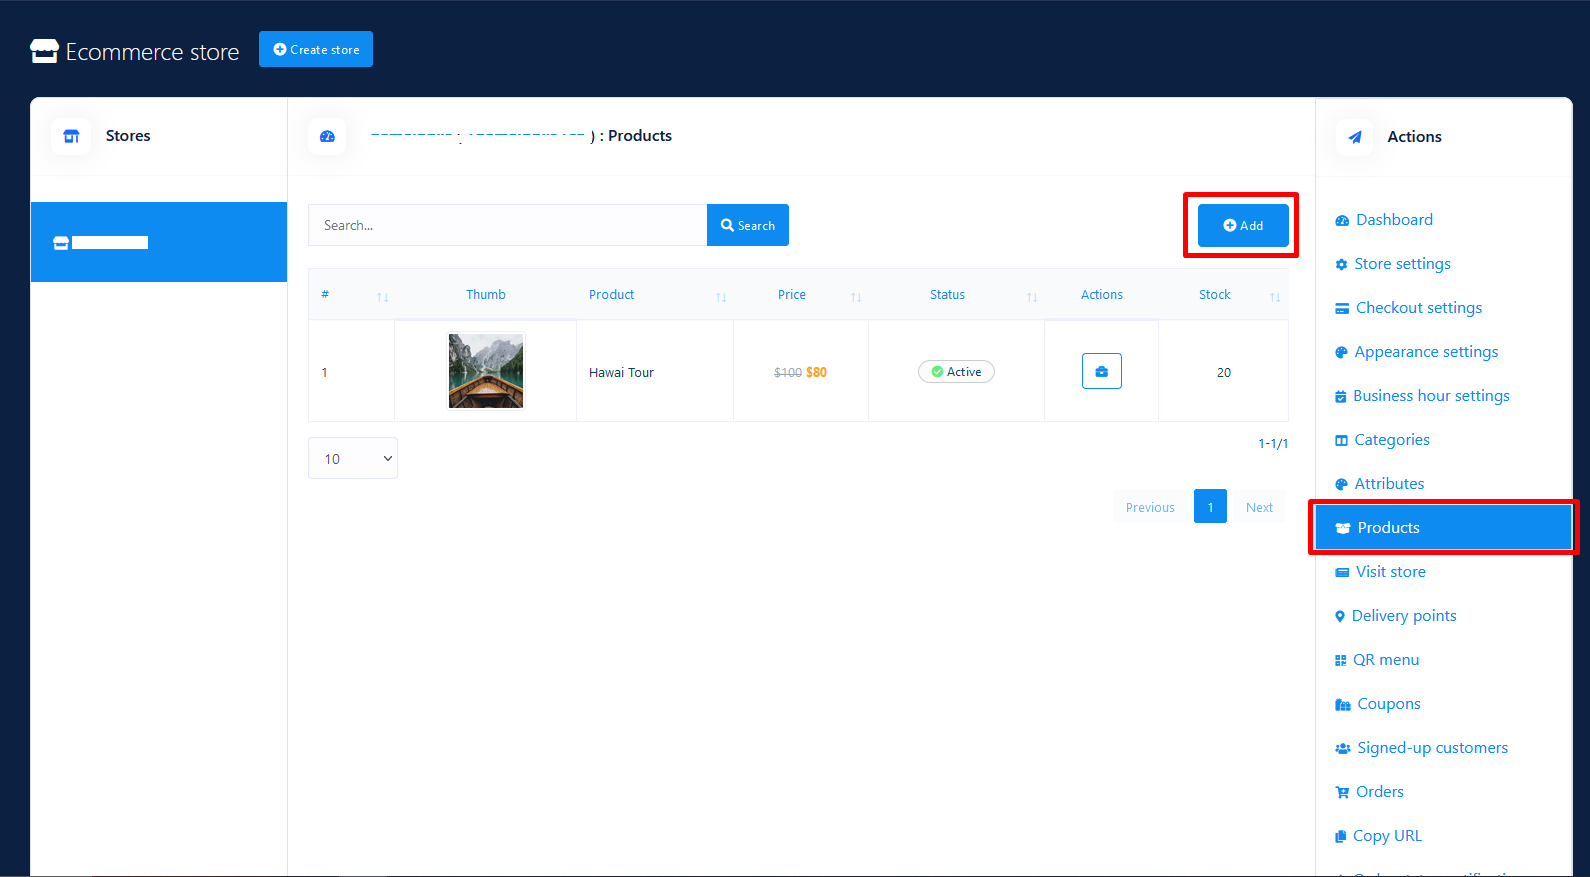
Task: Click the Stores shop icon in left panel
Action: point(71,136)
